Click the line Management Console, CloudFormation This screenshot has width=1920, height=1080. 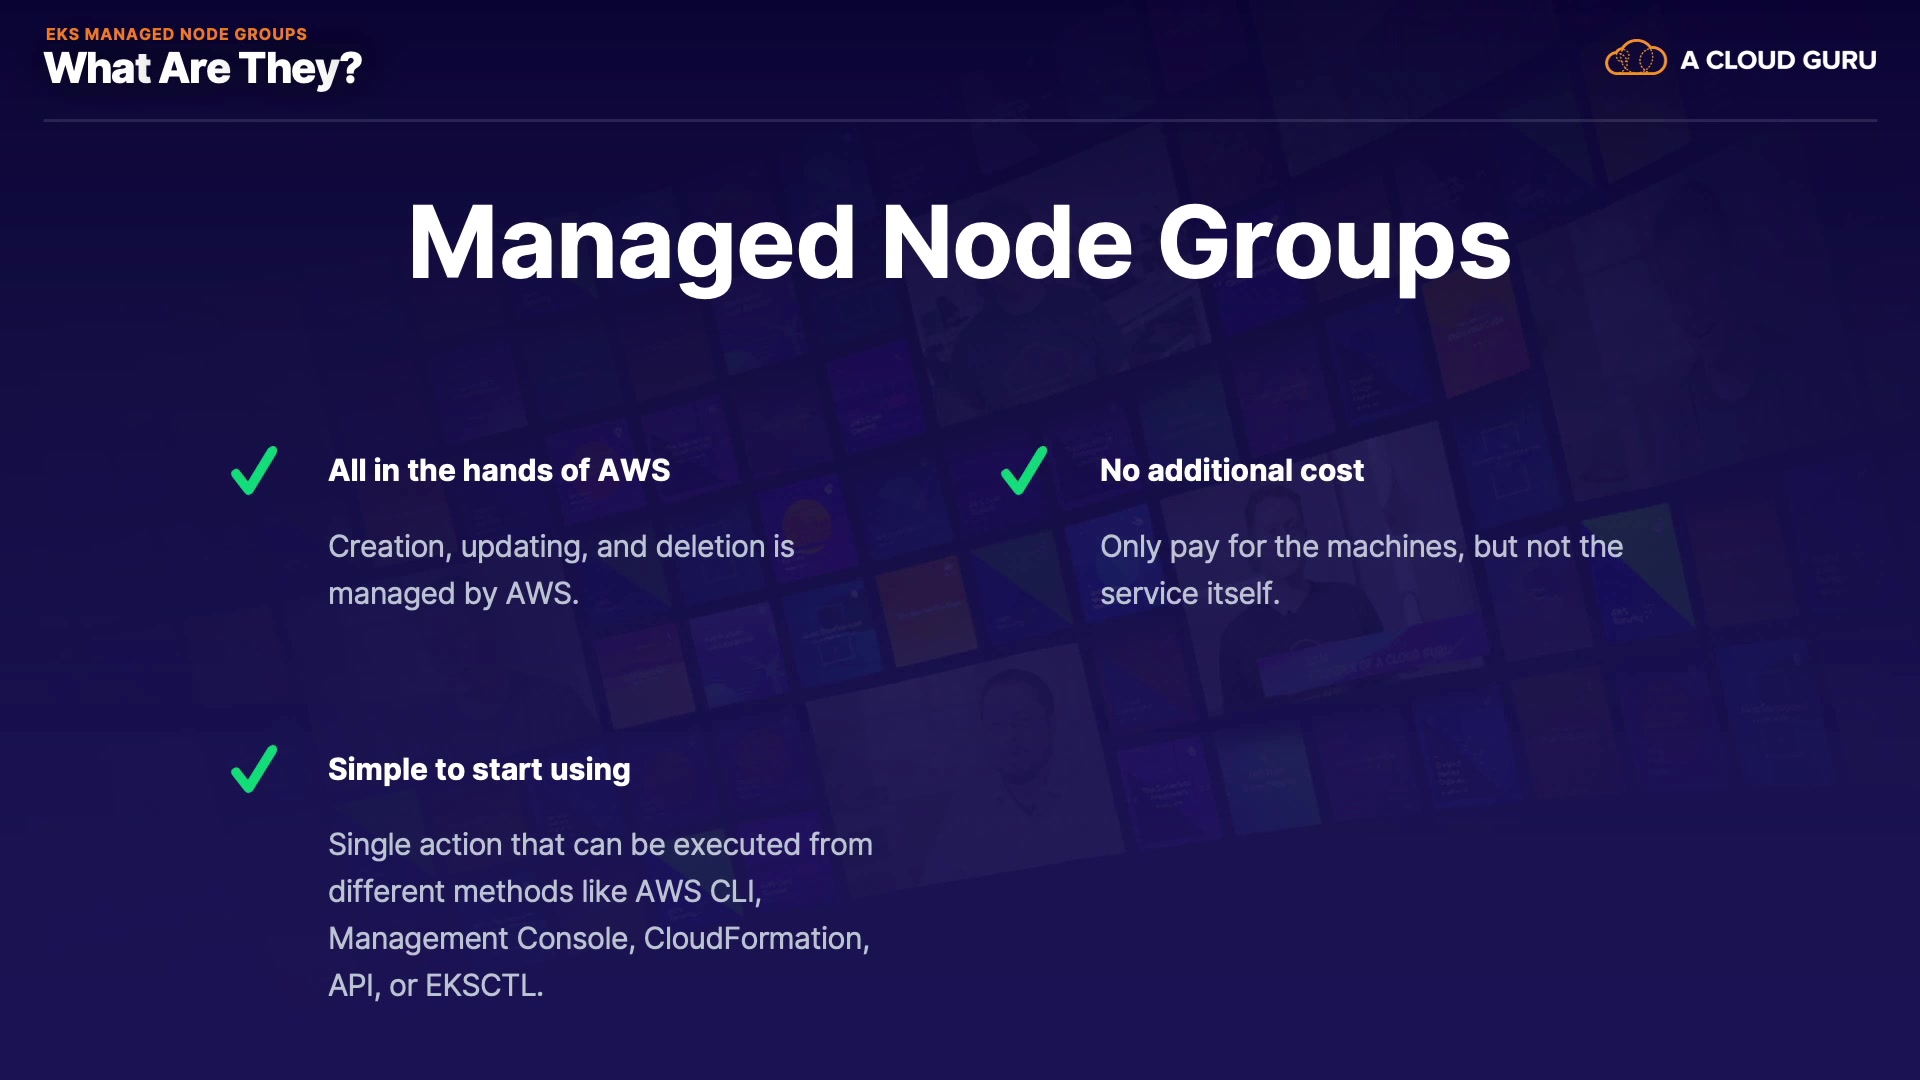598,939
